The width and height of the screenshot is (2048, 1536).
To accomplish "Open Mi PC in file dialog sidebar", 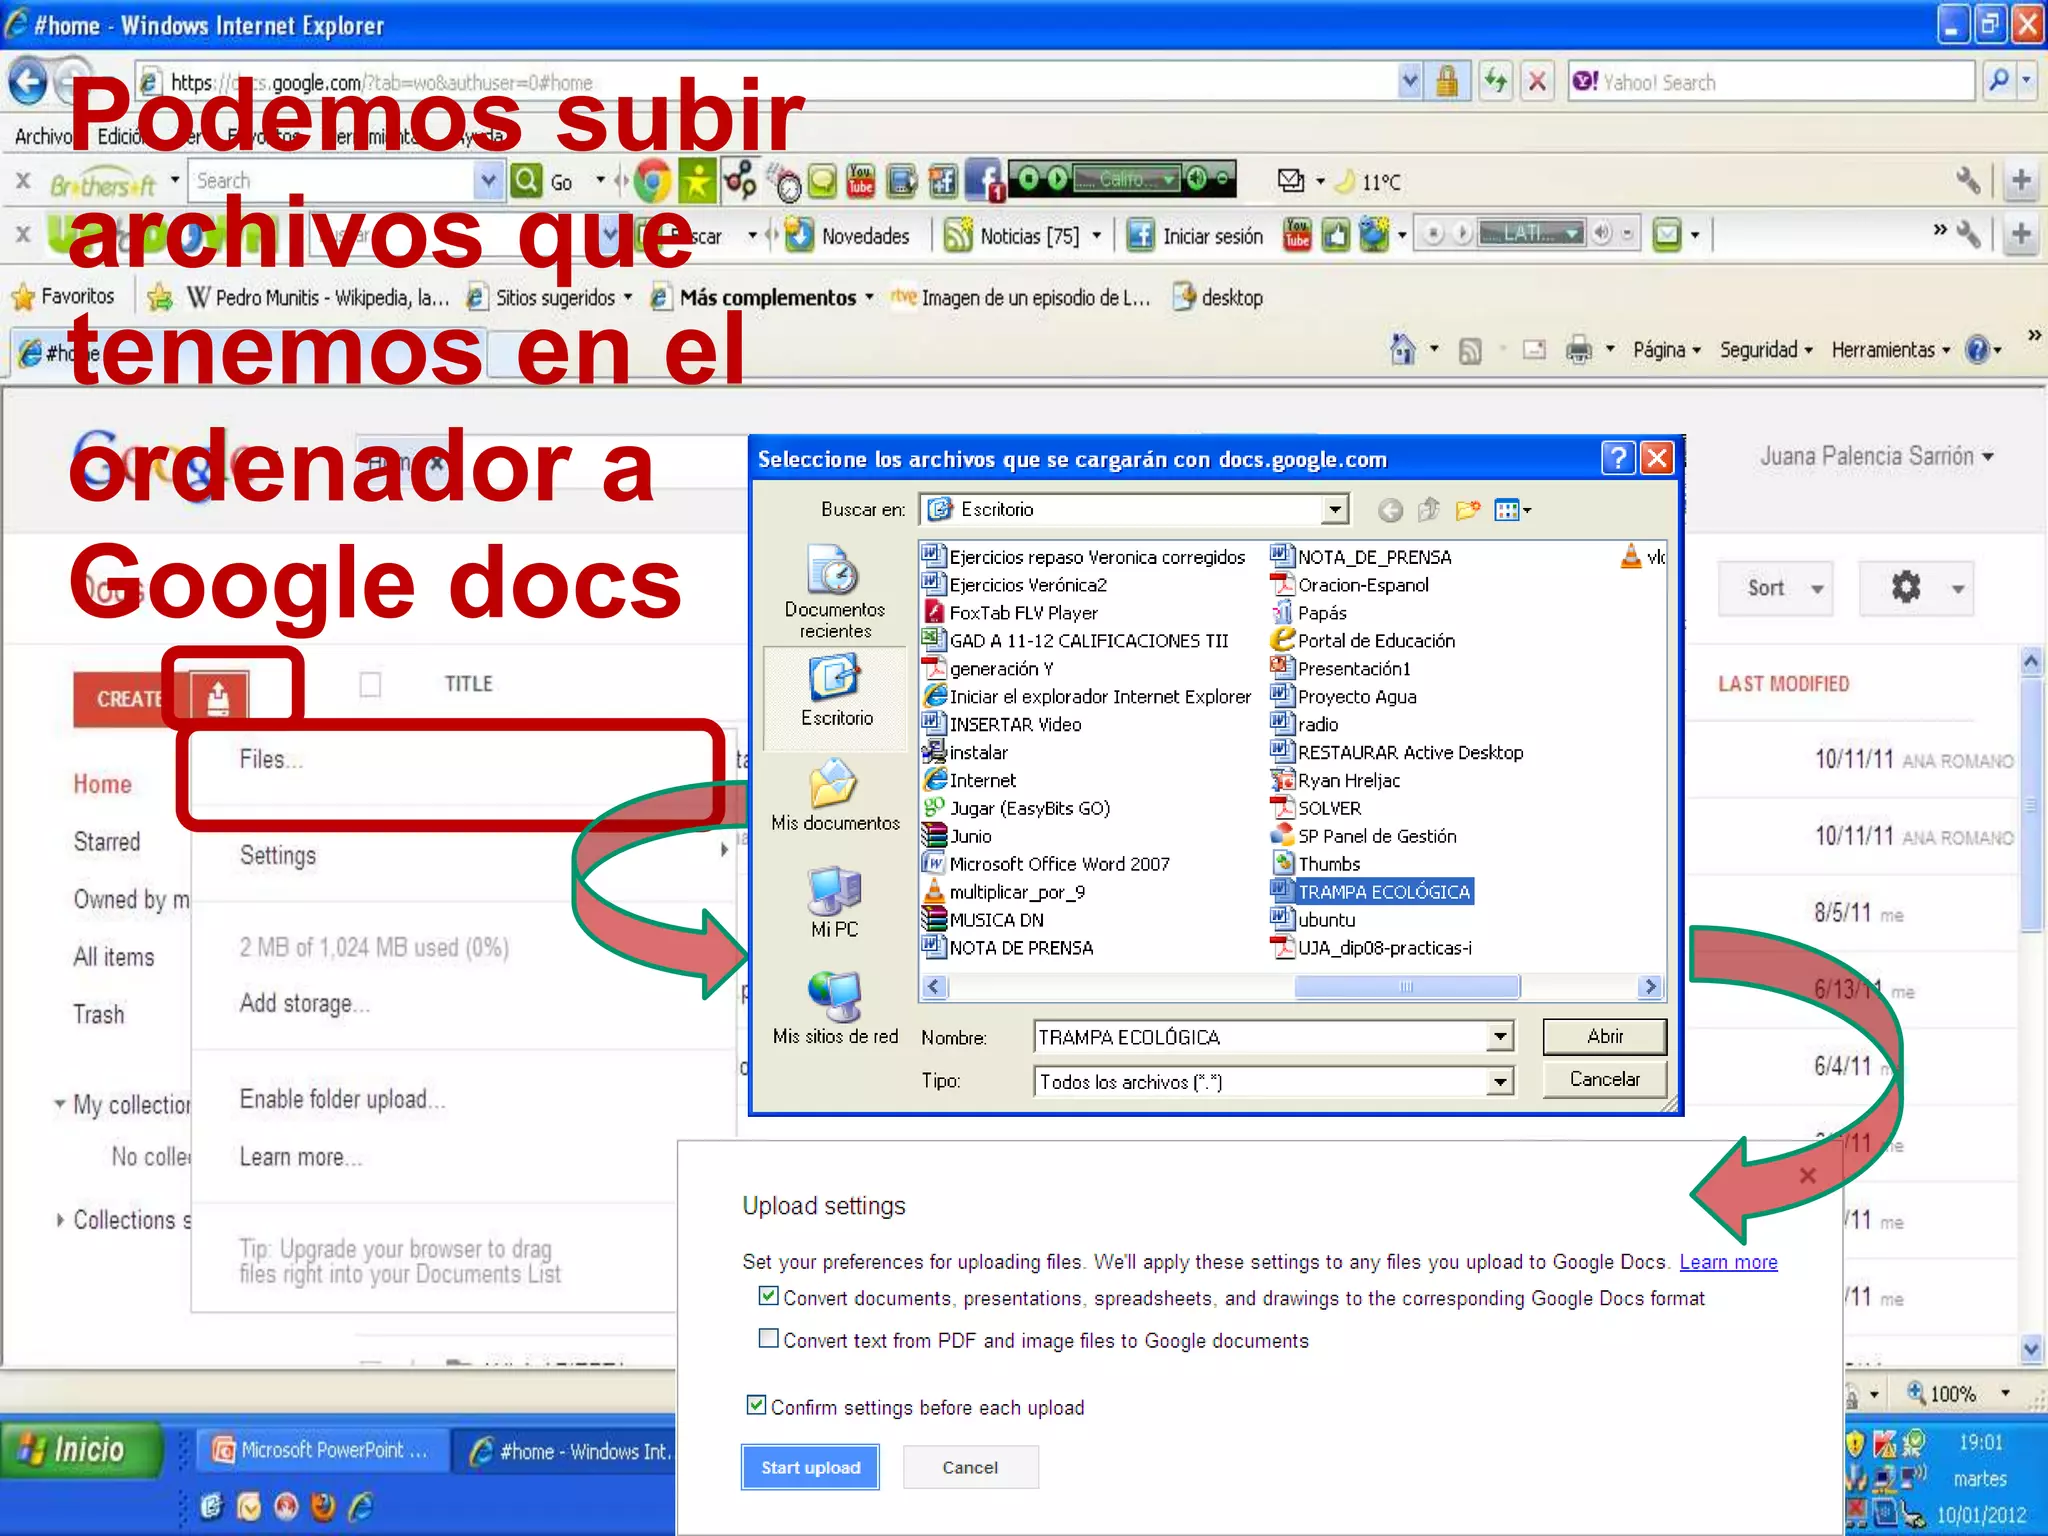I will (835, 903).
